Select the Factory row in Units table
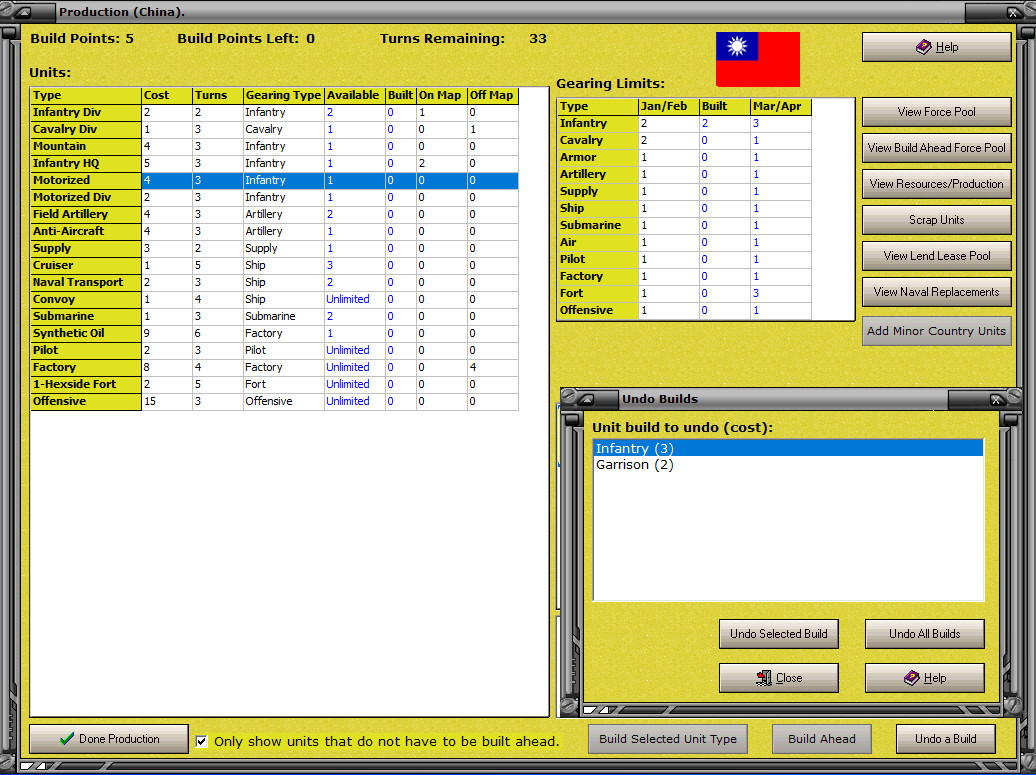This screenshot has height=775, width=1036. pyautogui.click(x=274, y=367)
